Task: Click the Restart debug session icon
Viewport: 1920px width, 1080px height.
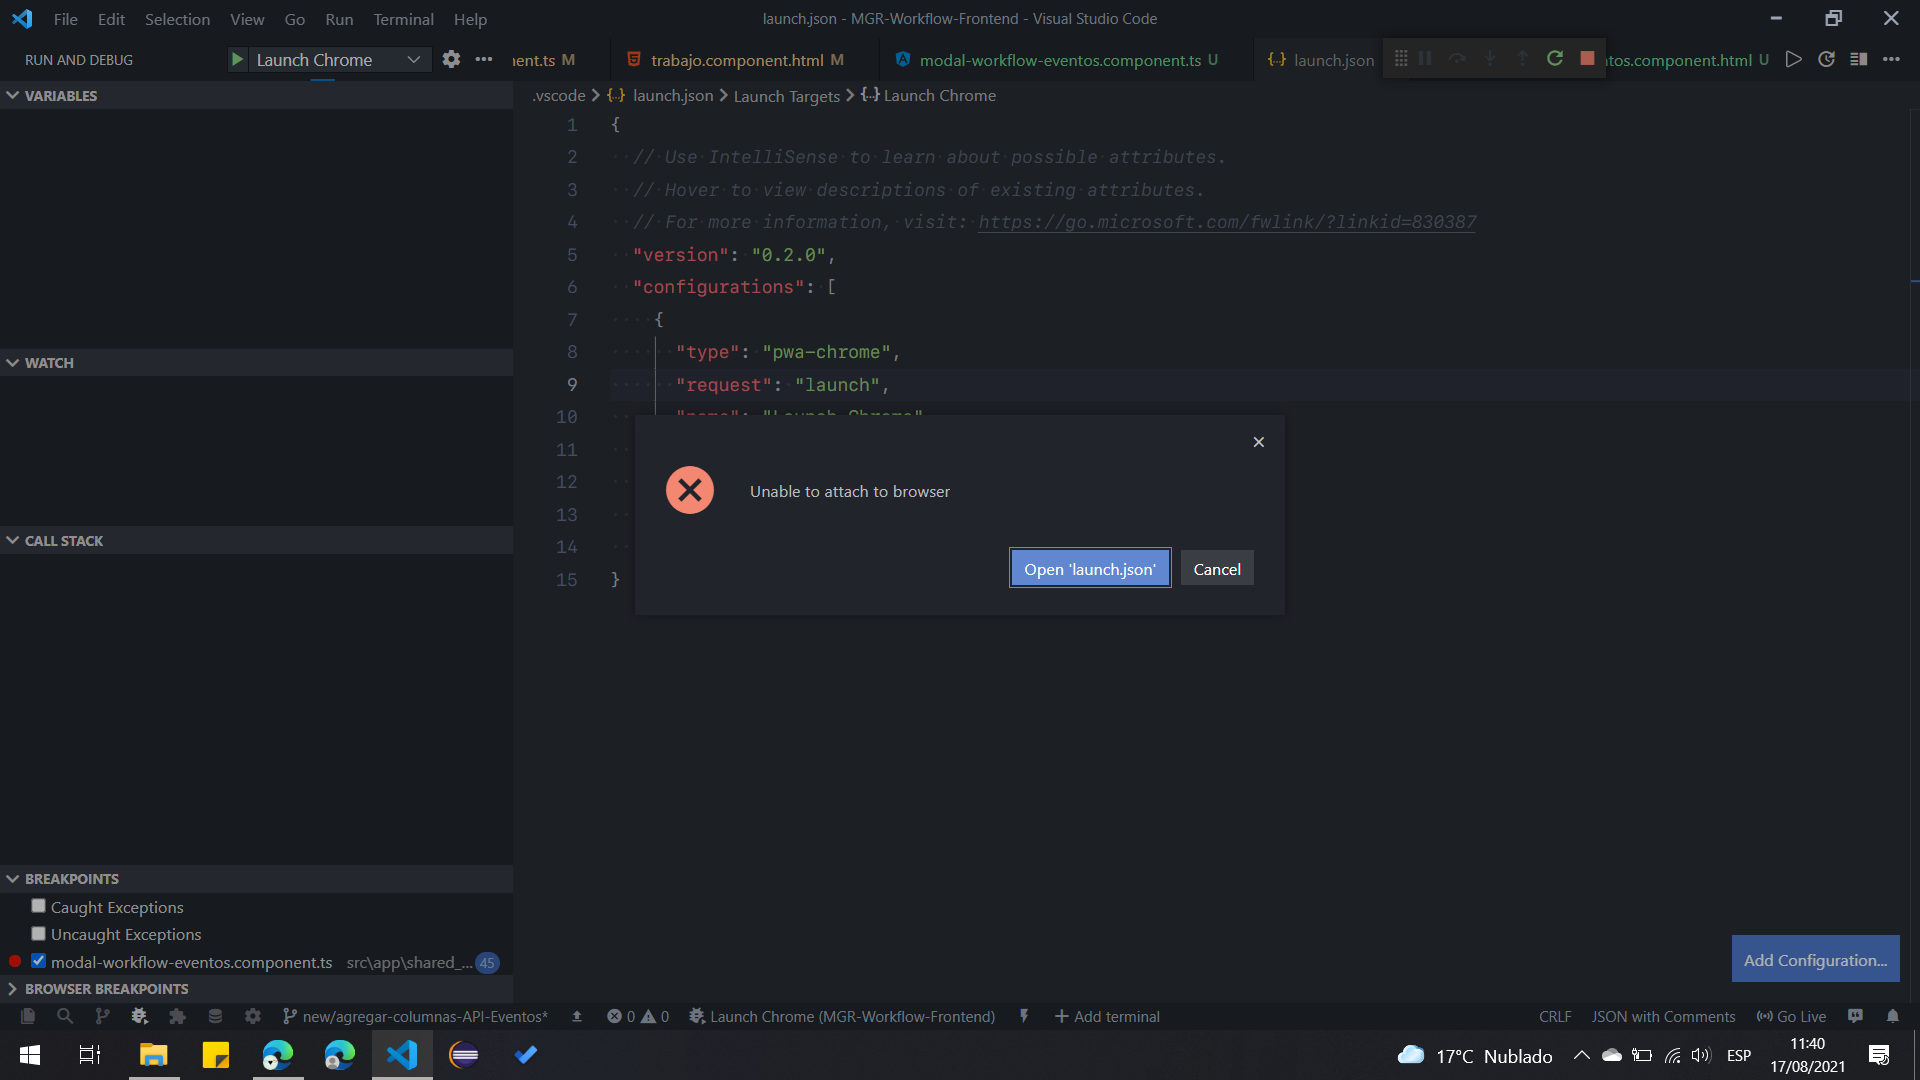Action: (1555, 58)
